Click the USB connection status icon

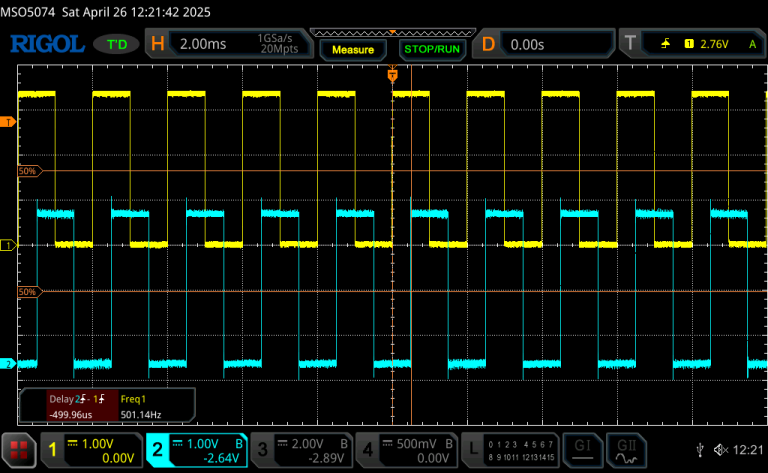(x=699, y=451)
